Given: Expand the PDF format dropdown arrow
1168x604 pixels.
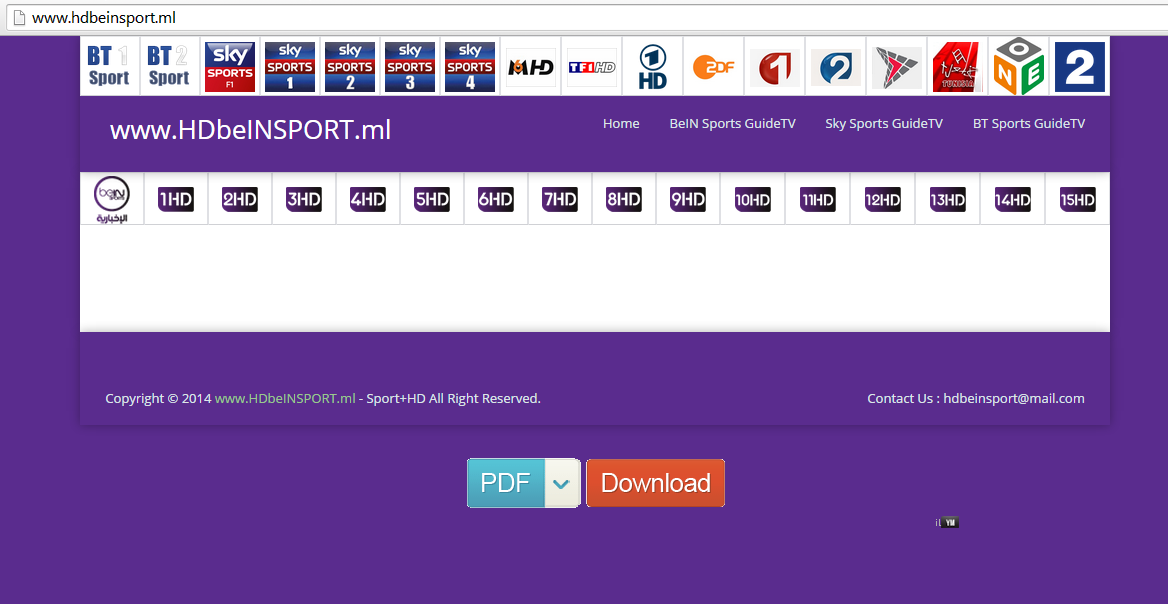Looking at the screenshot, I should pos(562,484).
